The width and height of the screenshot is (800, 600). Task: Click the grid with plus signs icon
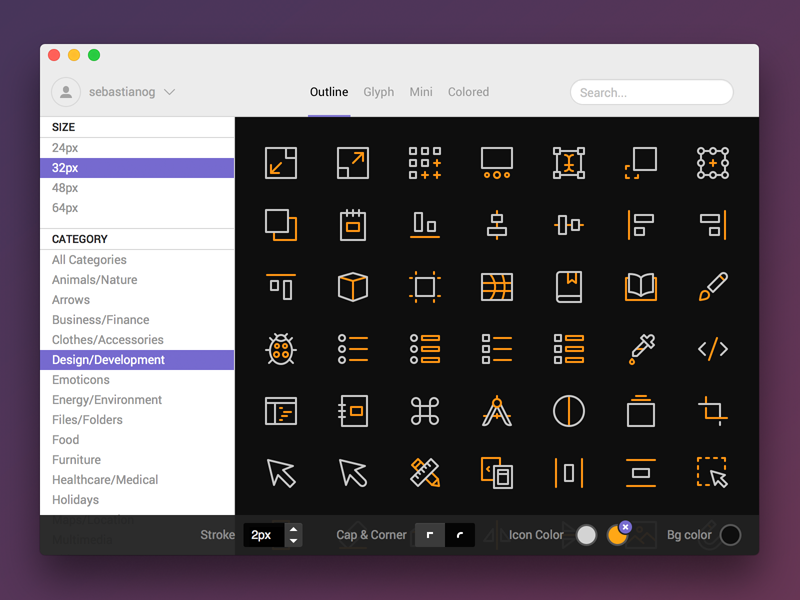(x=425, y=163)
